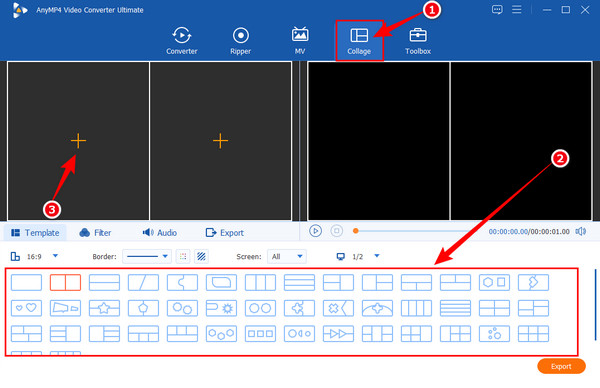Click the feedback chat icon in title bar

point(497,10)
